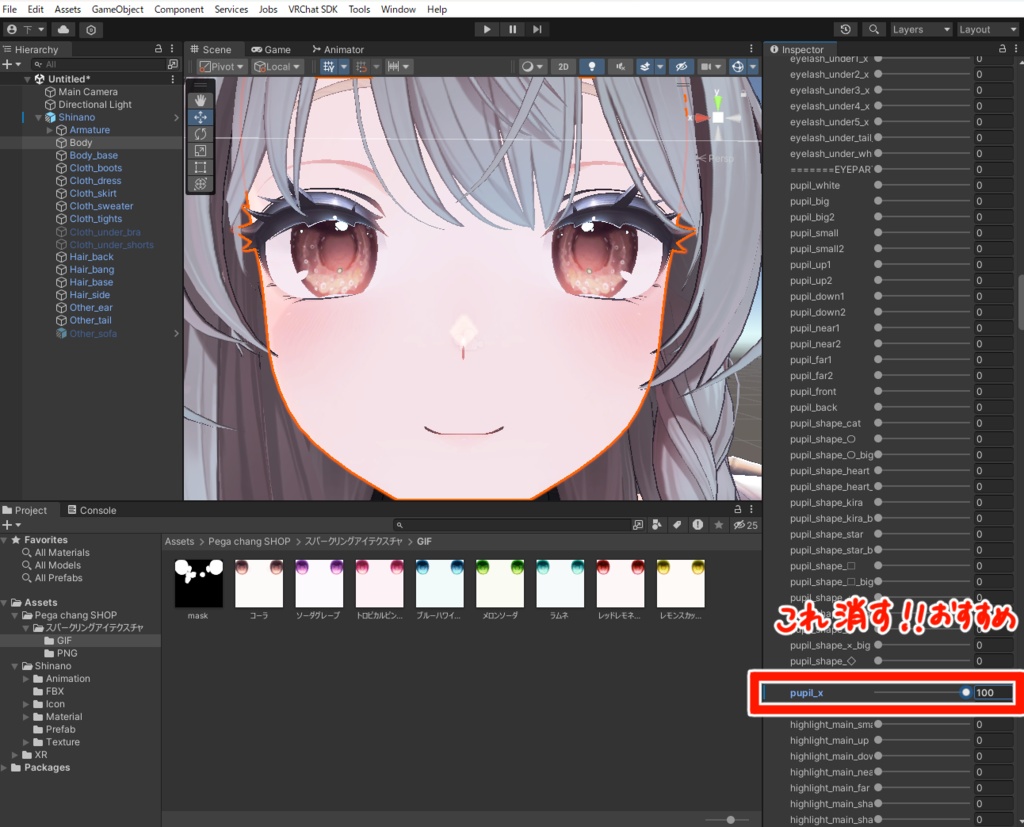Toggle hidden objects visibility in scene
This screenshot has height=827, width=1024.
click(681, 67)
